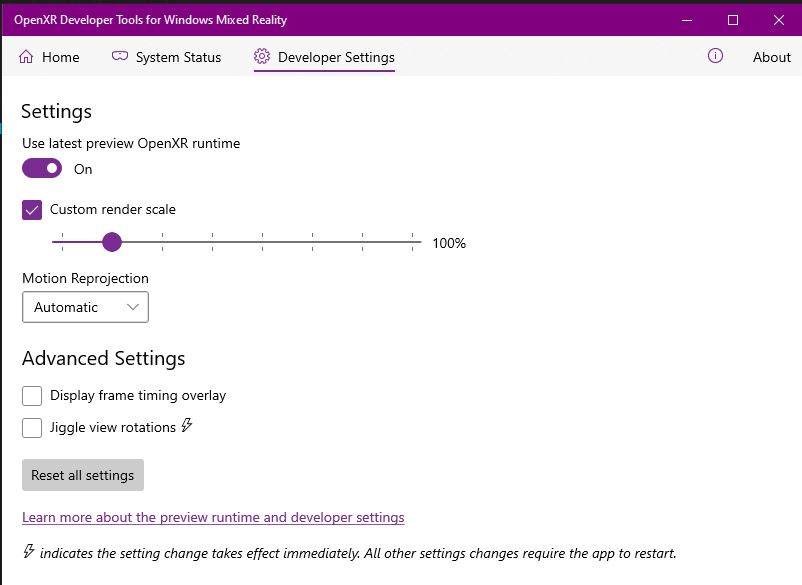Uncheck the Custom render scale checkbox
802x585 pixels.
(x=32, y=210)
